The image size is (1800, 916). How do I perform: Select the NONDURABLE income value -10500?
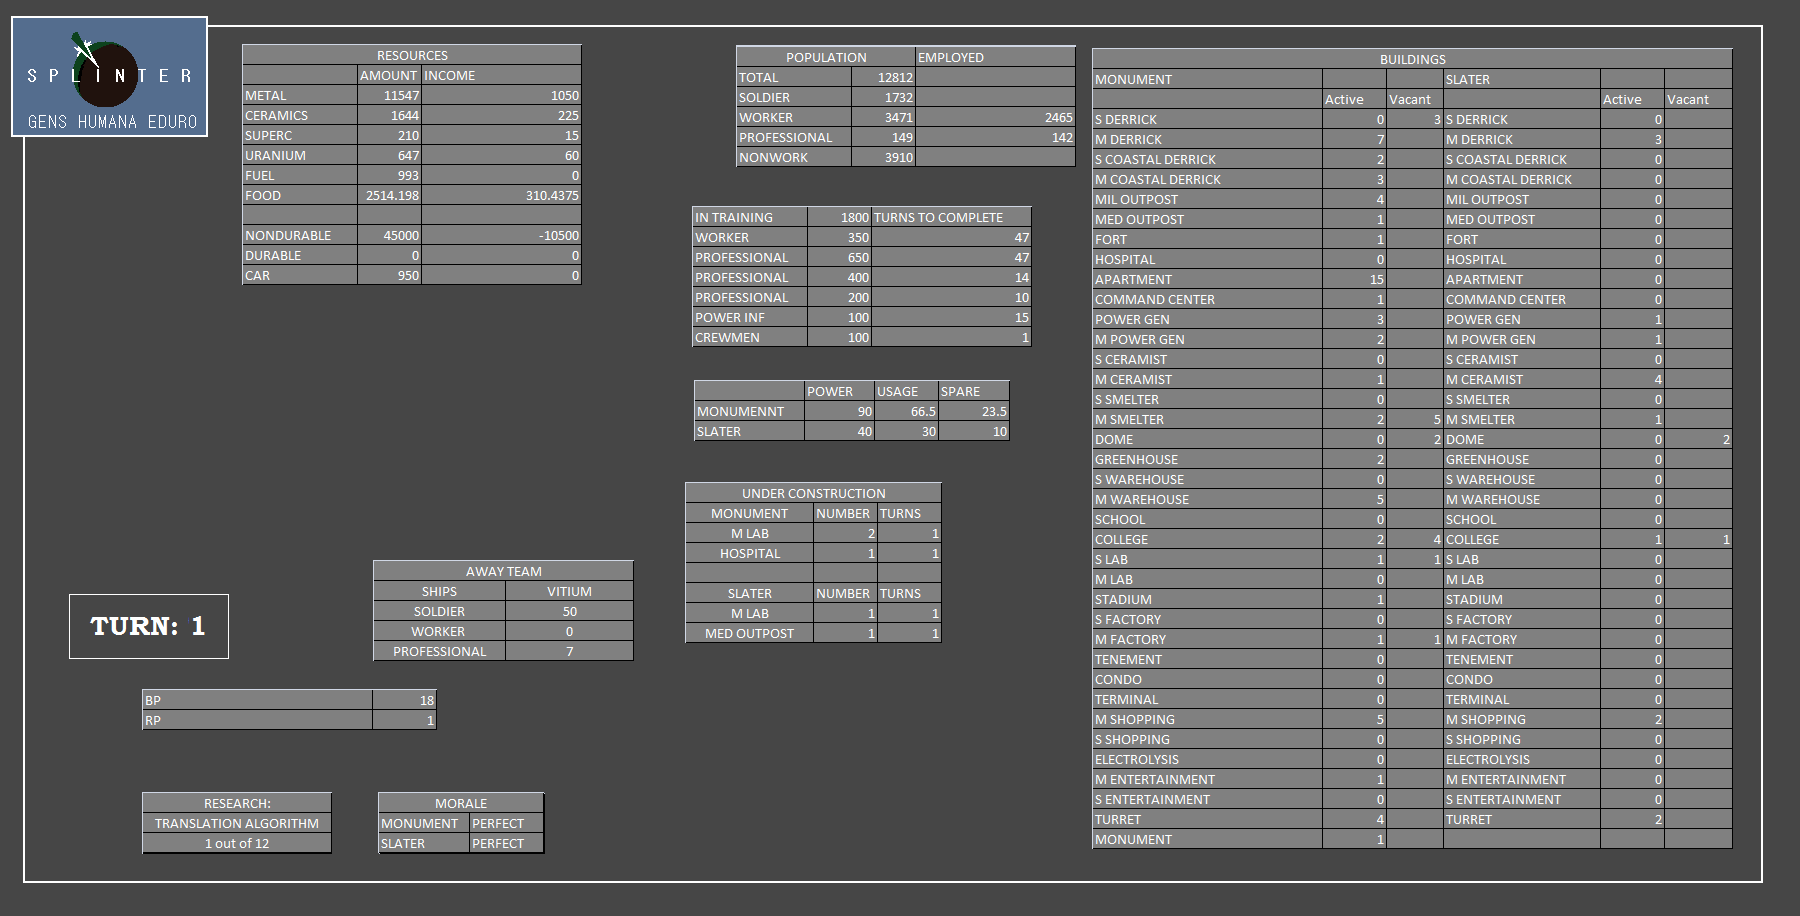click(x=501, y=236)
